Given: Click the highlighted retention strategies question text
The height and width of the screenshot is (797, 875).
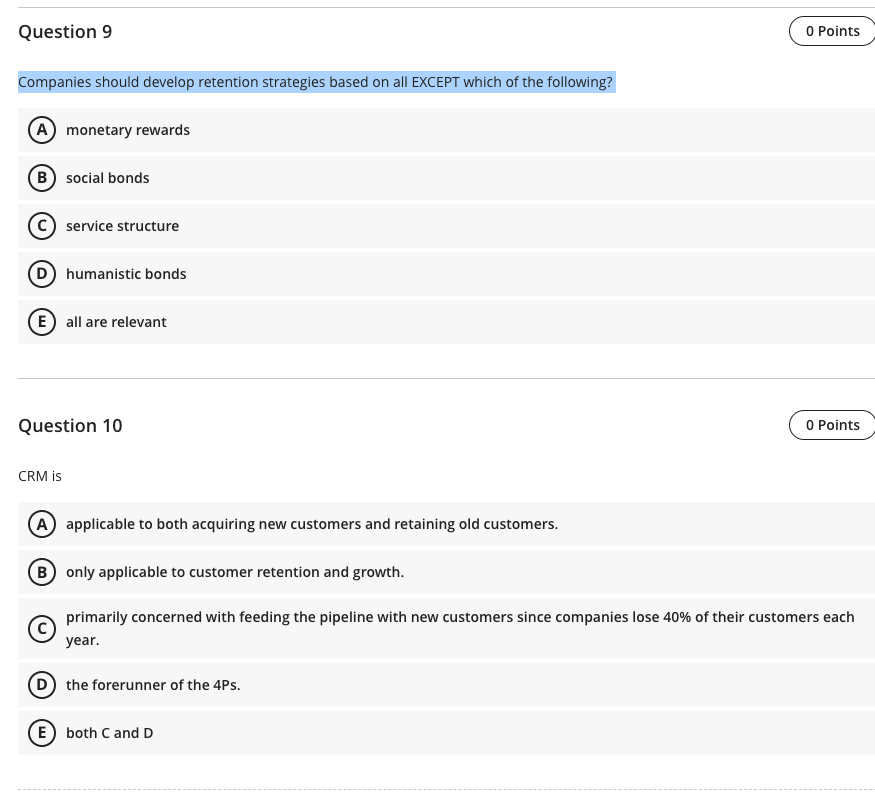Looking at the screenshot, I should [315, 82].
